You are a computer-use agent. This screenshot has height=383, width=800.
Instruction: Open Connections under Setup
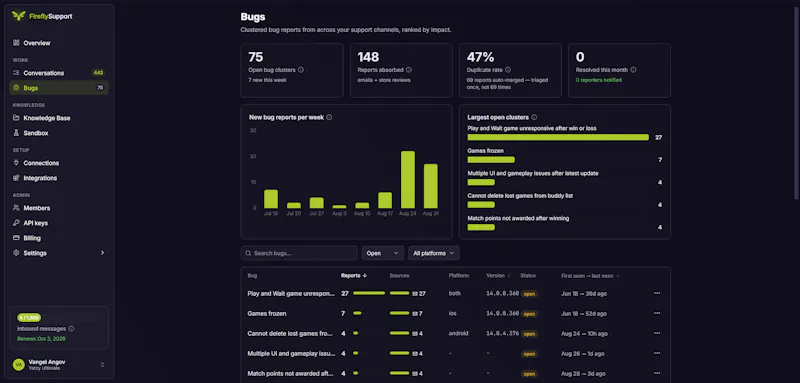click(x=59, y=163)
